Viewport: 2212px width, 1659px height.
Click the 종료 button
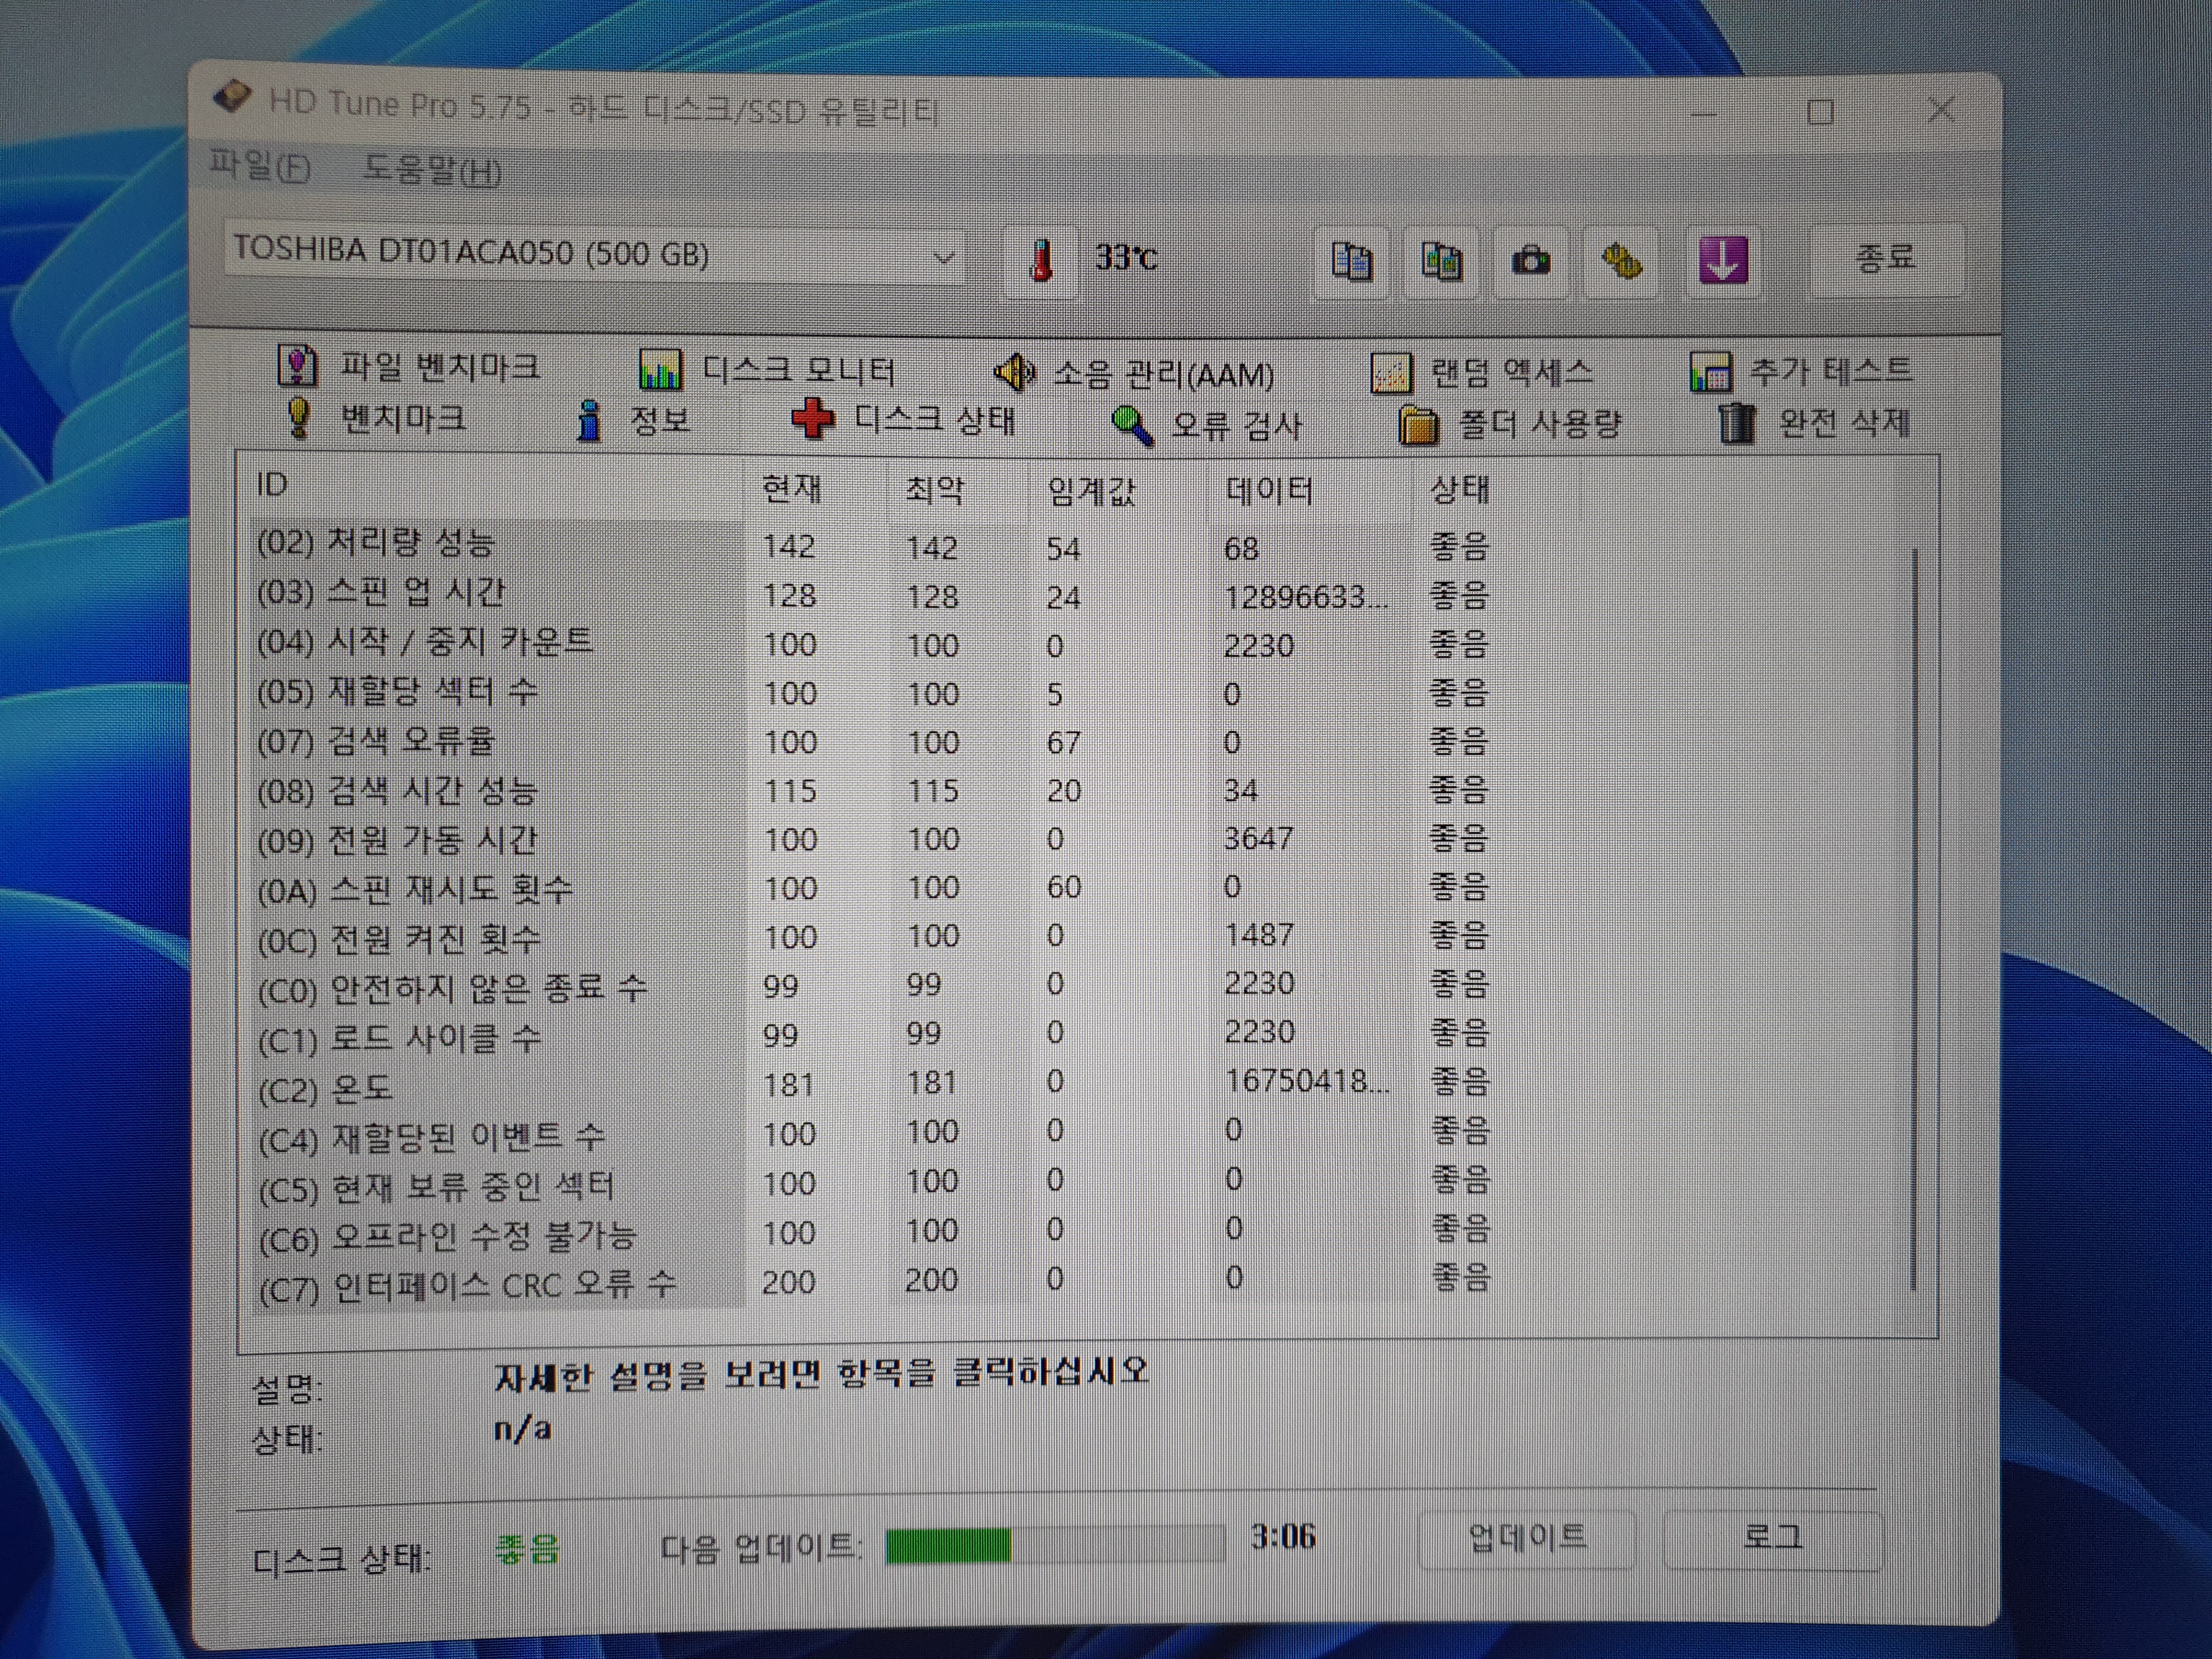coord(1886,258)
